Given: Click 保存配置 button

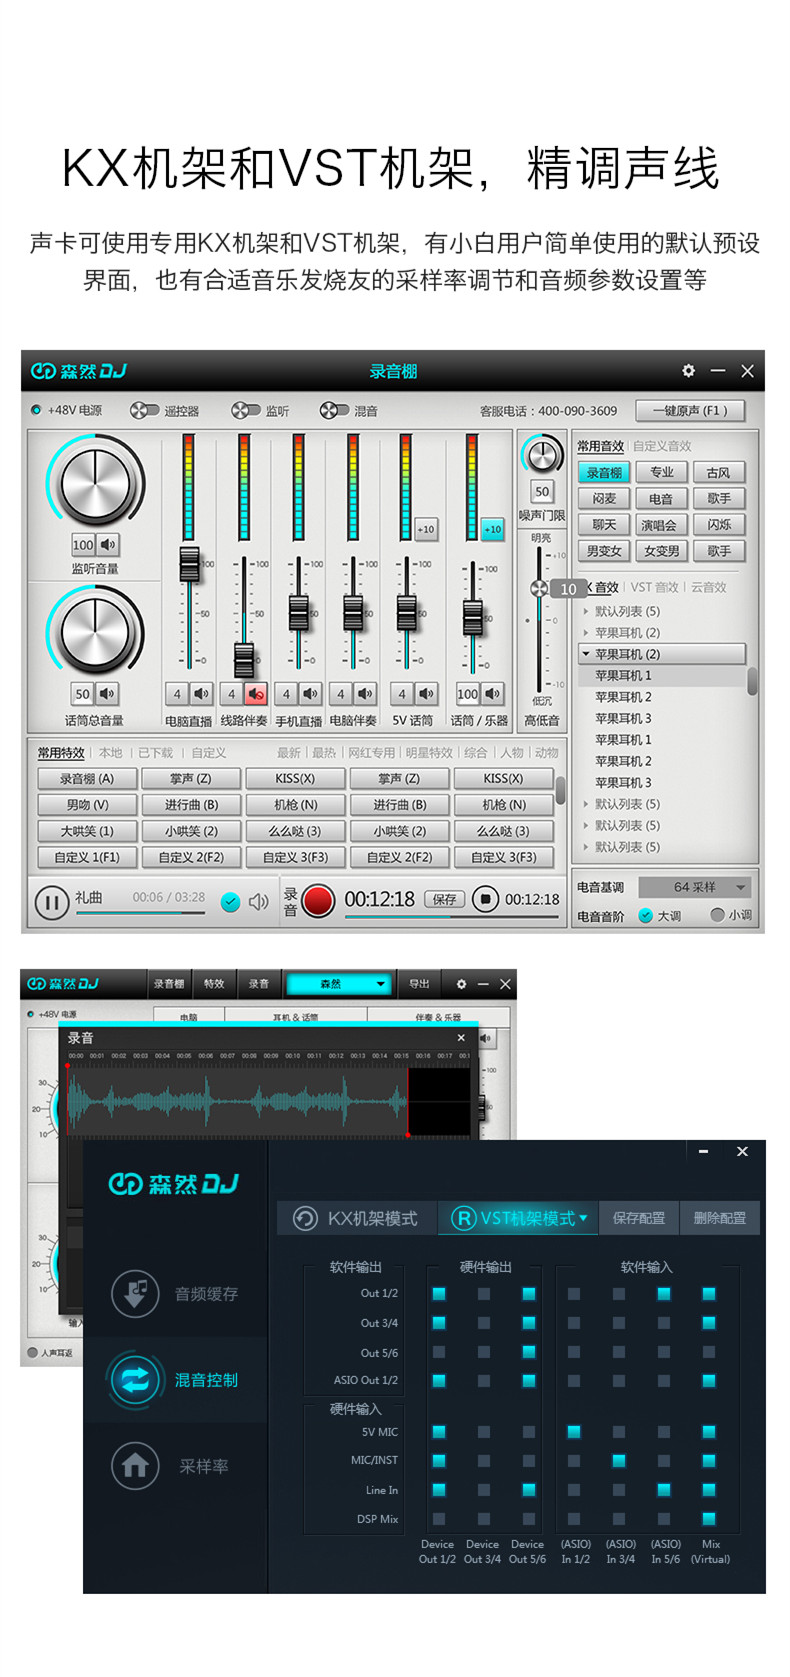Looking at the screenshot, I should point(638,1218).
